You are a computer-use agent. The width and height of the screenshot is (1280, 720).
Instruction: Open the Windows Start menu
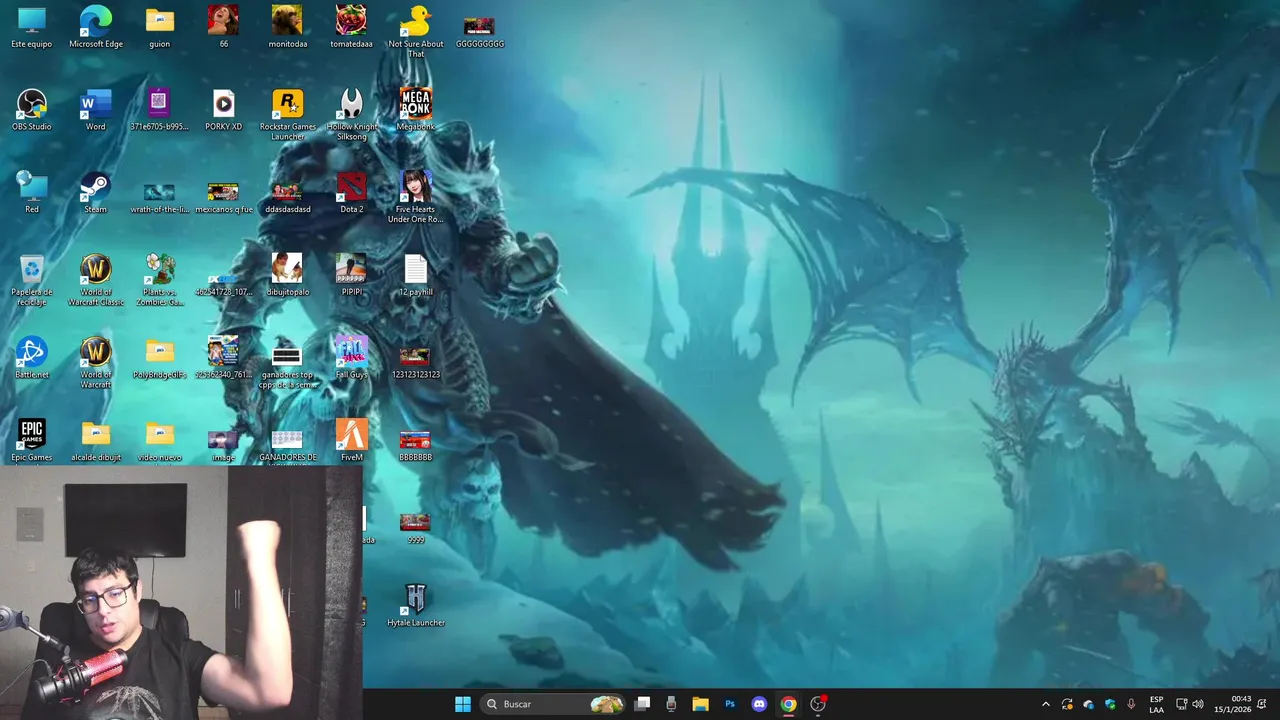(x=463, y=704)
